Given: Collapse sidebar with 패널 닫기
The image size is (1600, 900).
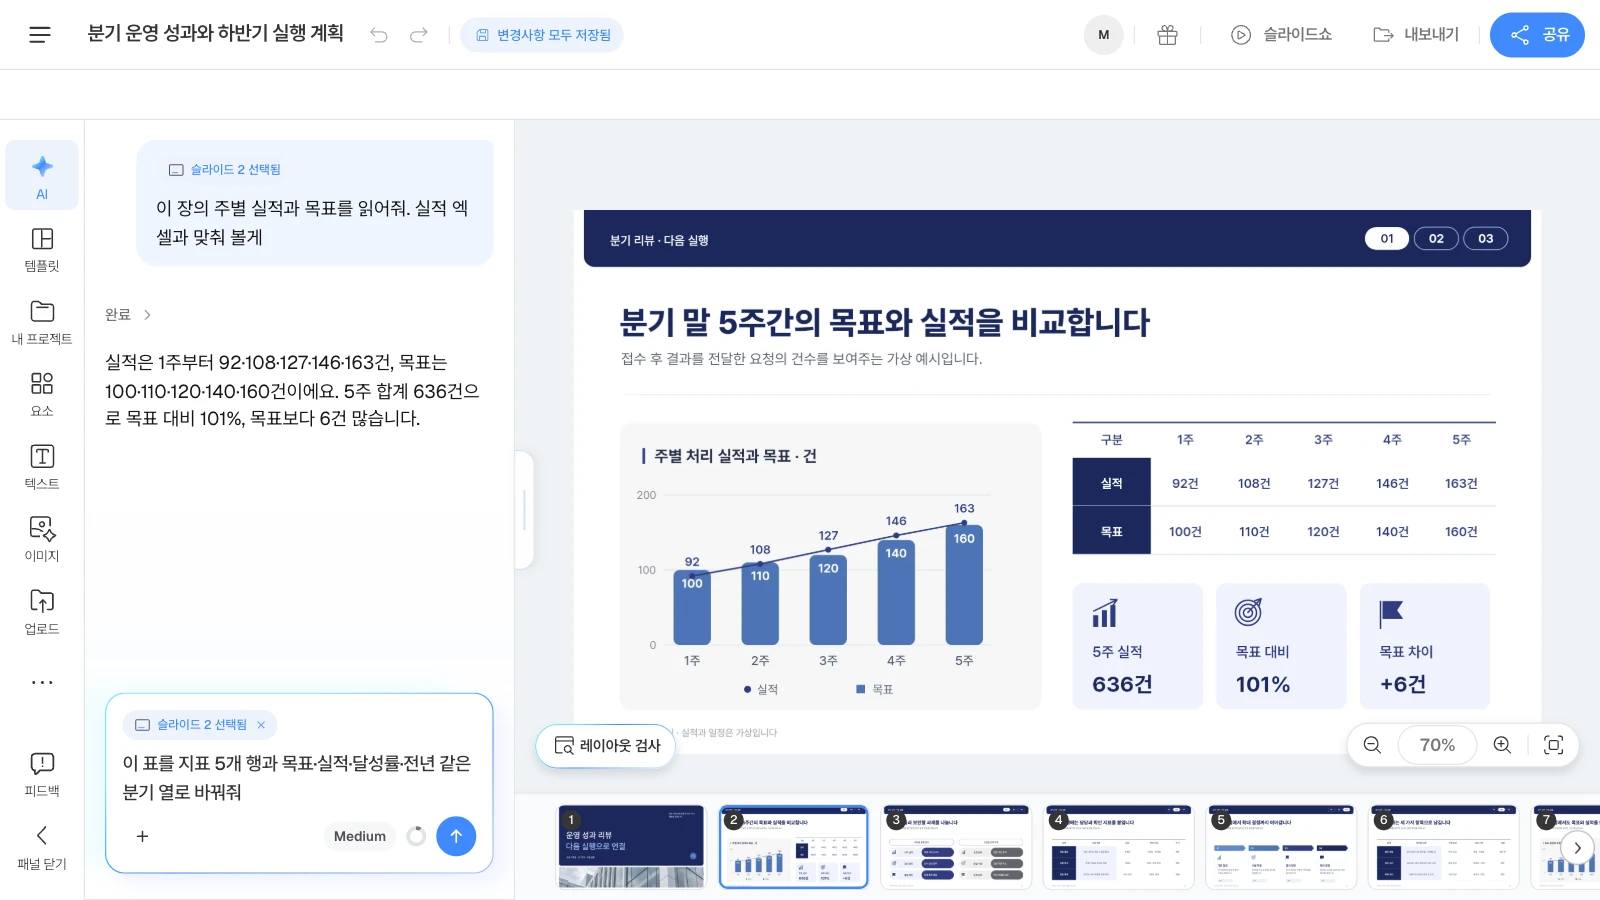Looking at the screenshot, I should tap(42, 848).
